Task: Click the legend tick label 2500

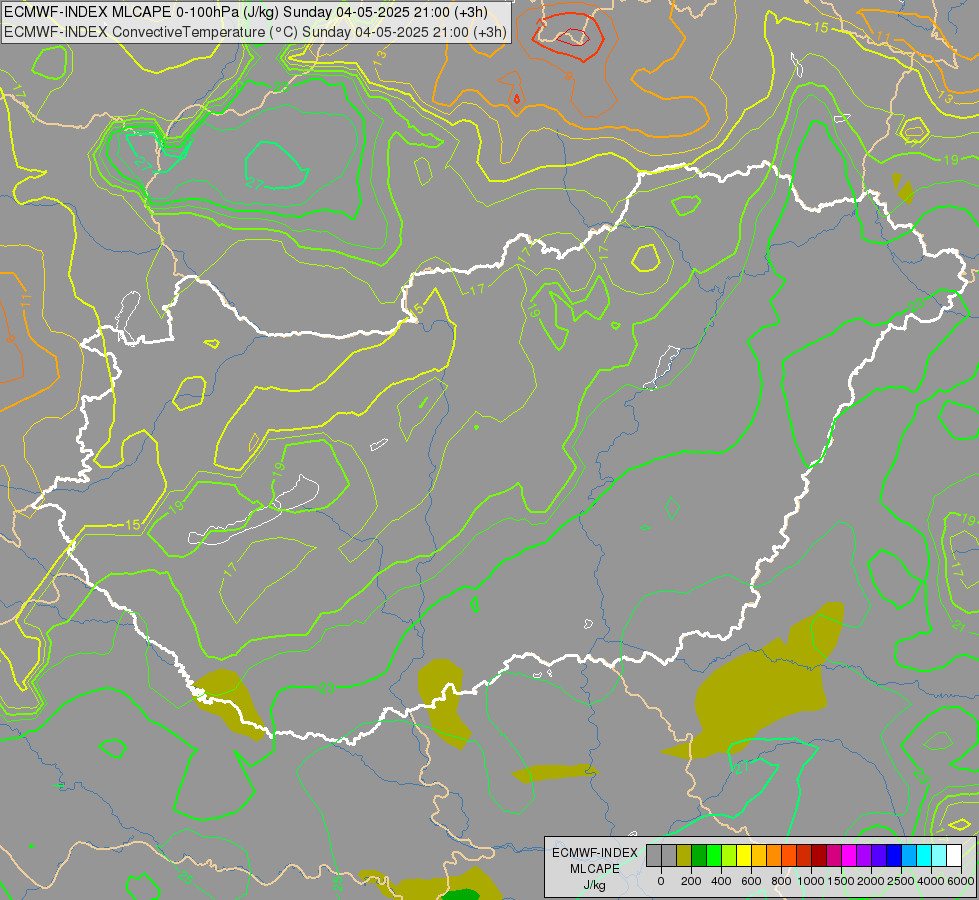Action: click(901, 881)
